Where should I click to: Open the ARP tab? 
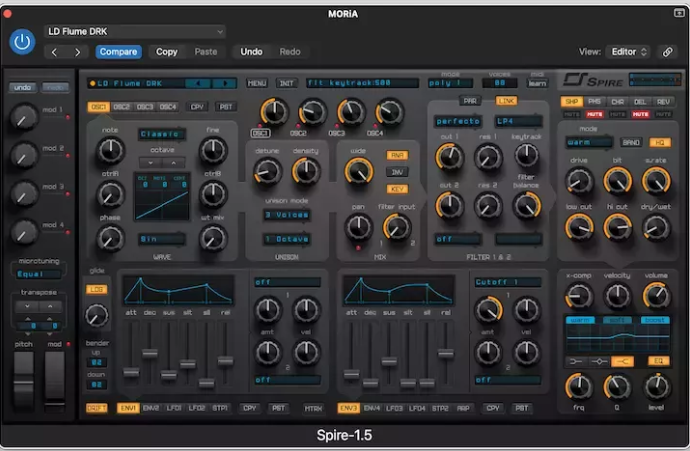tap(463, 408)
